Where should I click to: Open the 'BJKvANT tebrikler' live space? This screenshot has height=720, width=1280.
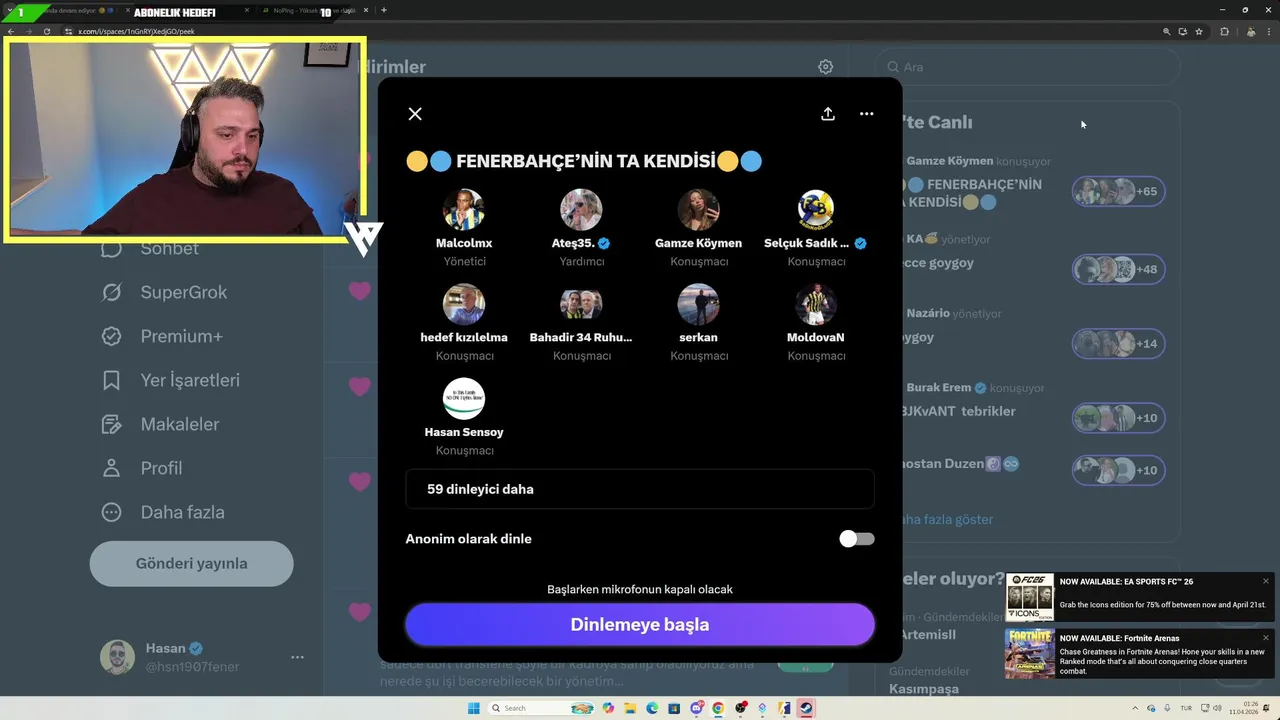[x=958, y=411]
